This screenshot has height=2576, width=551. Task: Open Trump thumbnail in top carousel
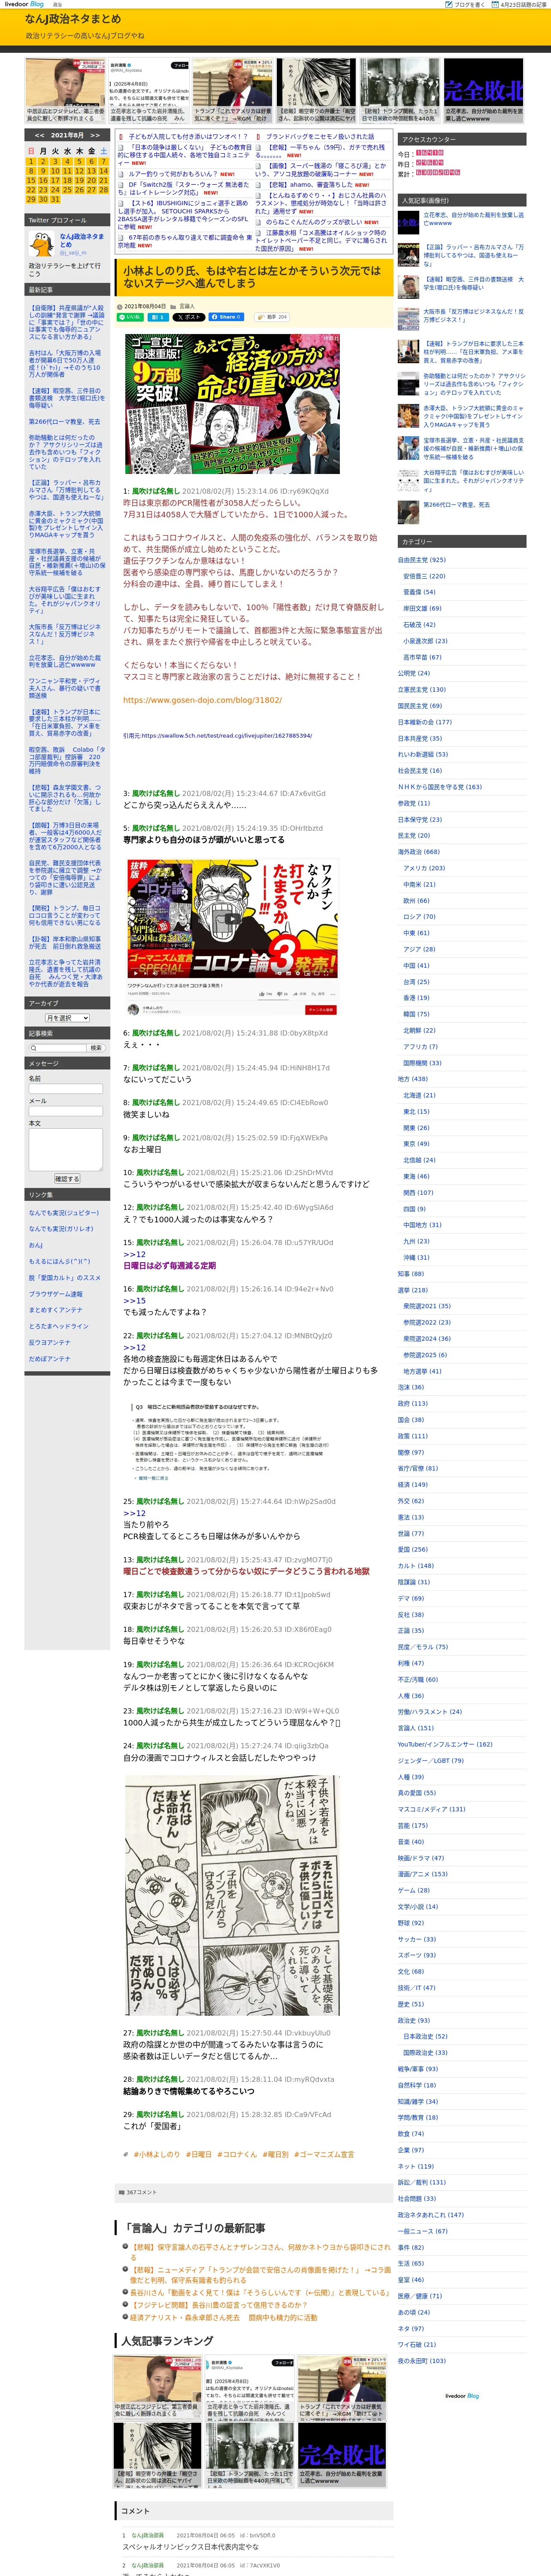coord(232,91)
